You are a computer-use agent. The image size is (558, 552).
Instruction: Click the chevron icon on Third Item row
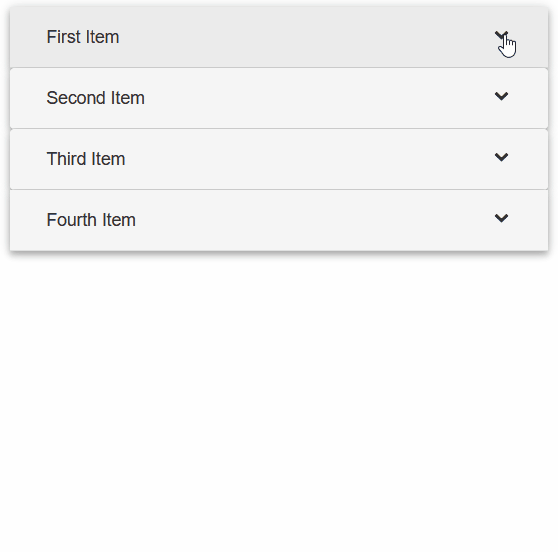coord(501,157)
